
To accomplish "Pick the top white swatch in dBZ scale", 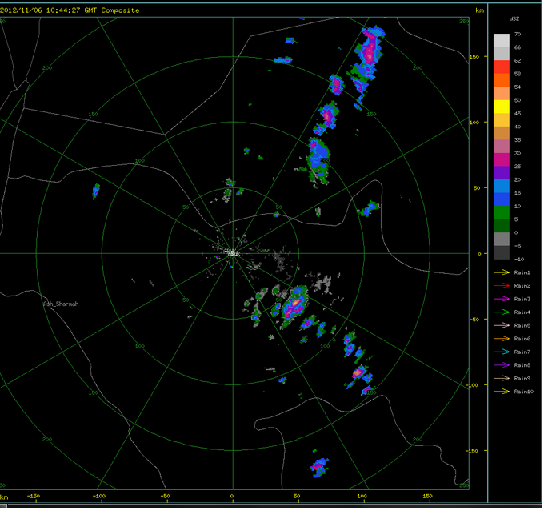I will (502, 40).
